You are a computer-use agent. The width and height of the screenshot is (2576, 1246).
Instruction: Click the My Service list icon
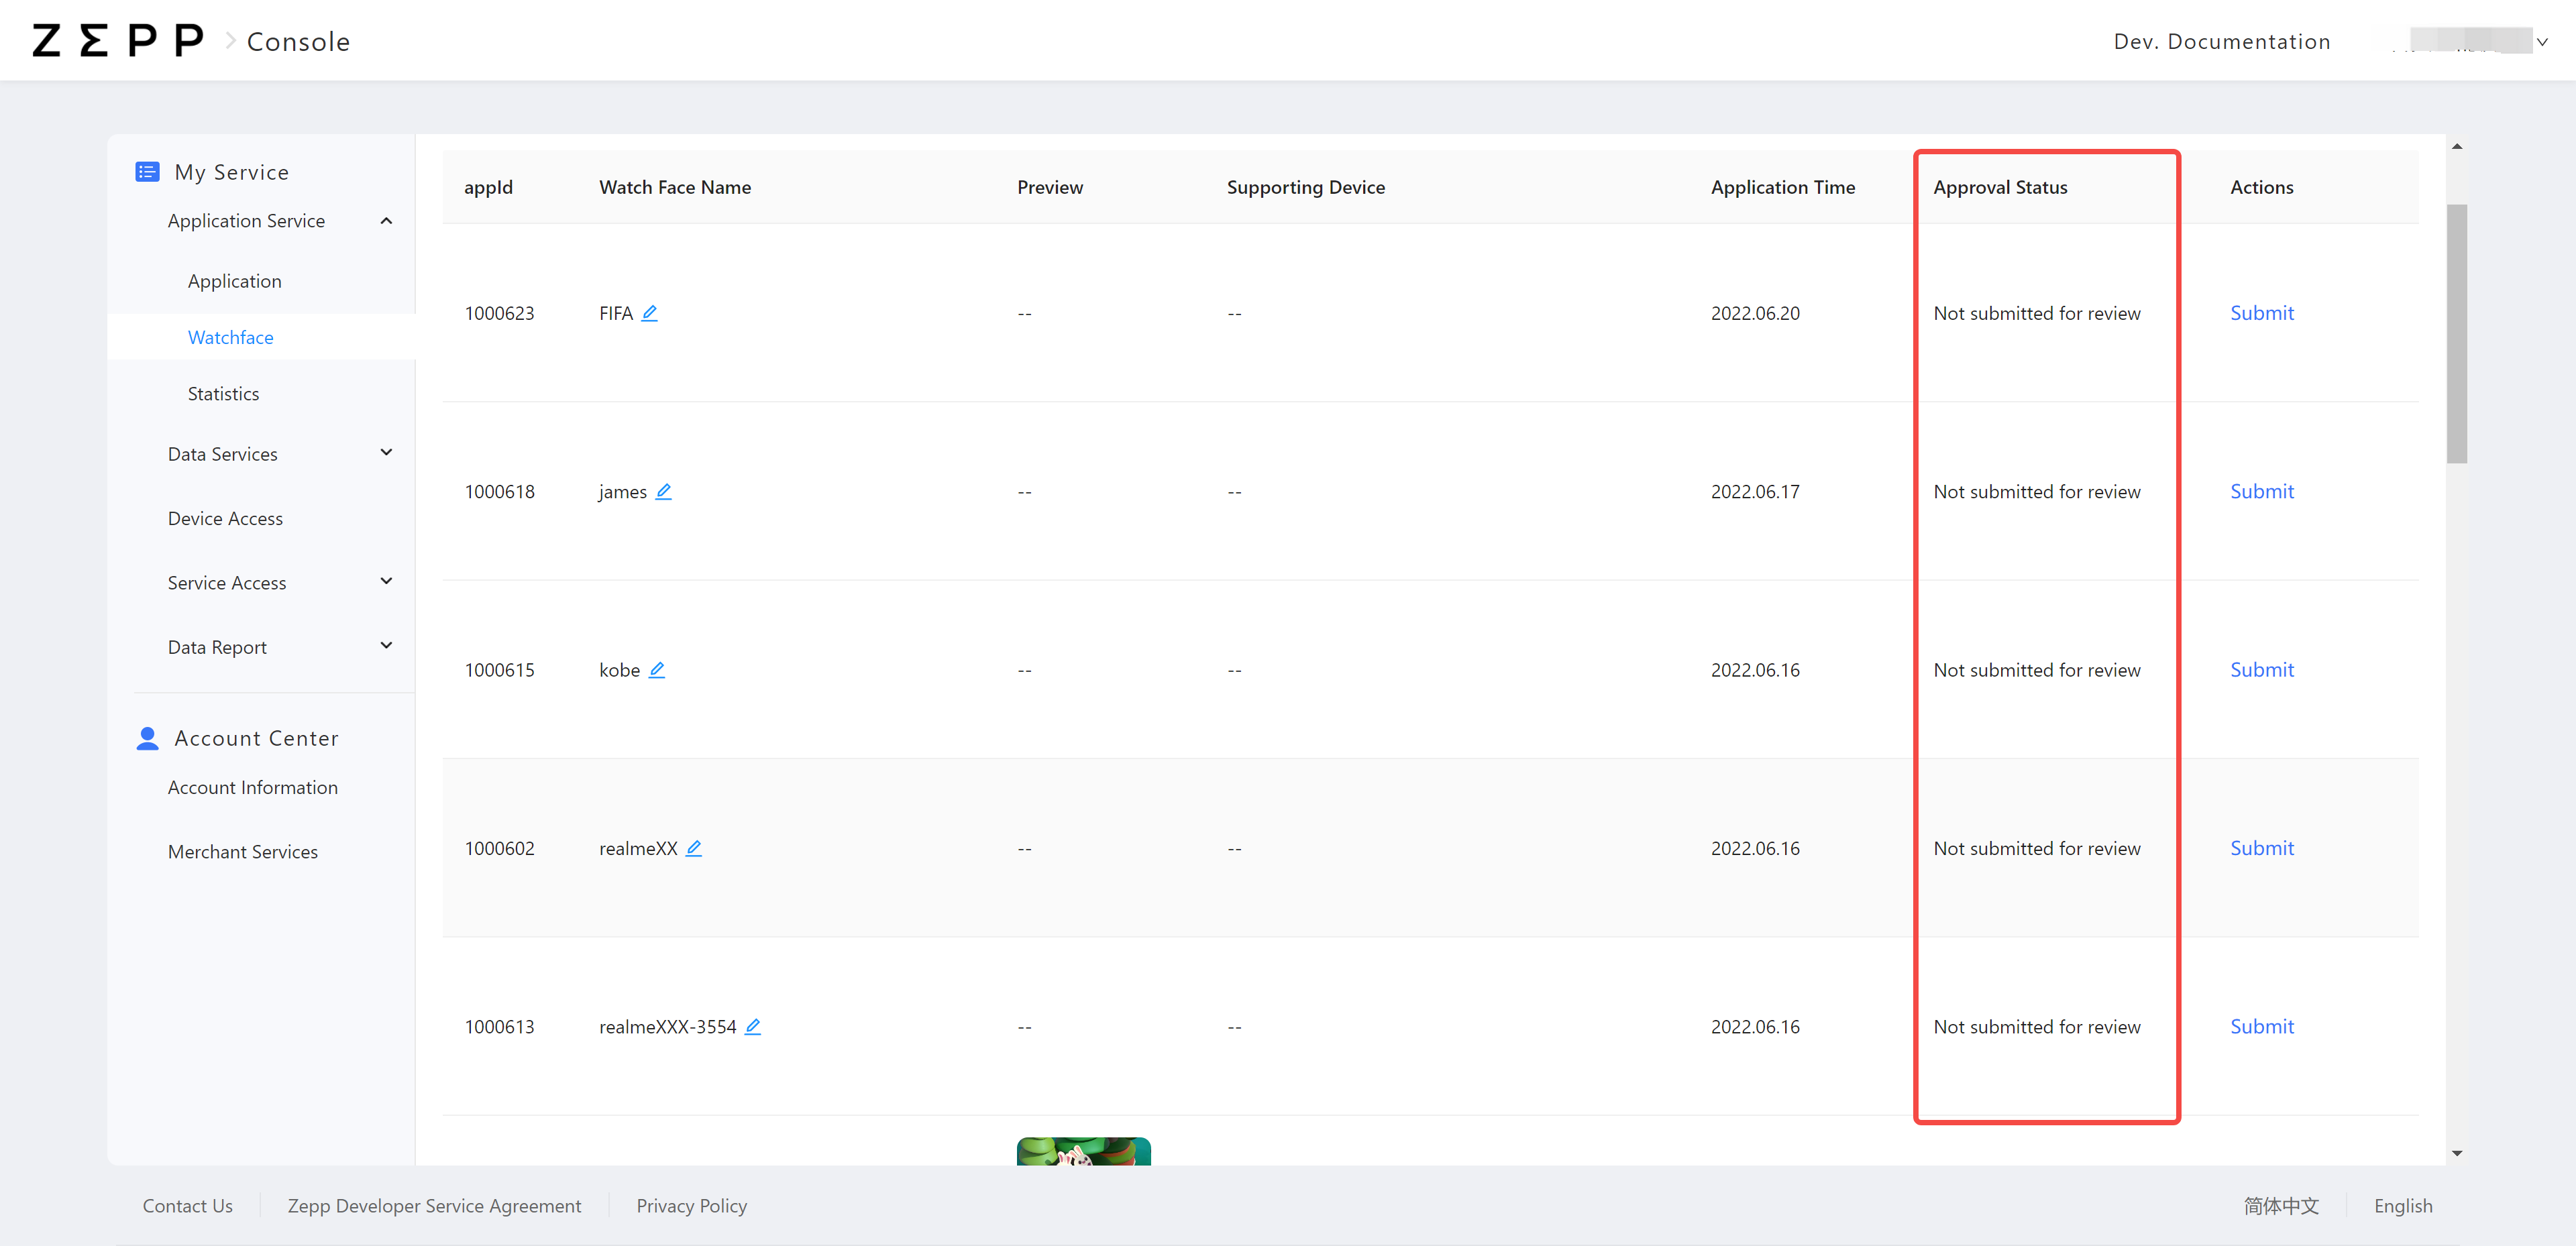click(x=147, y=172)
